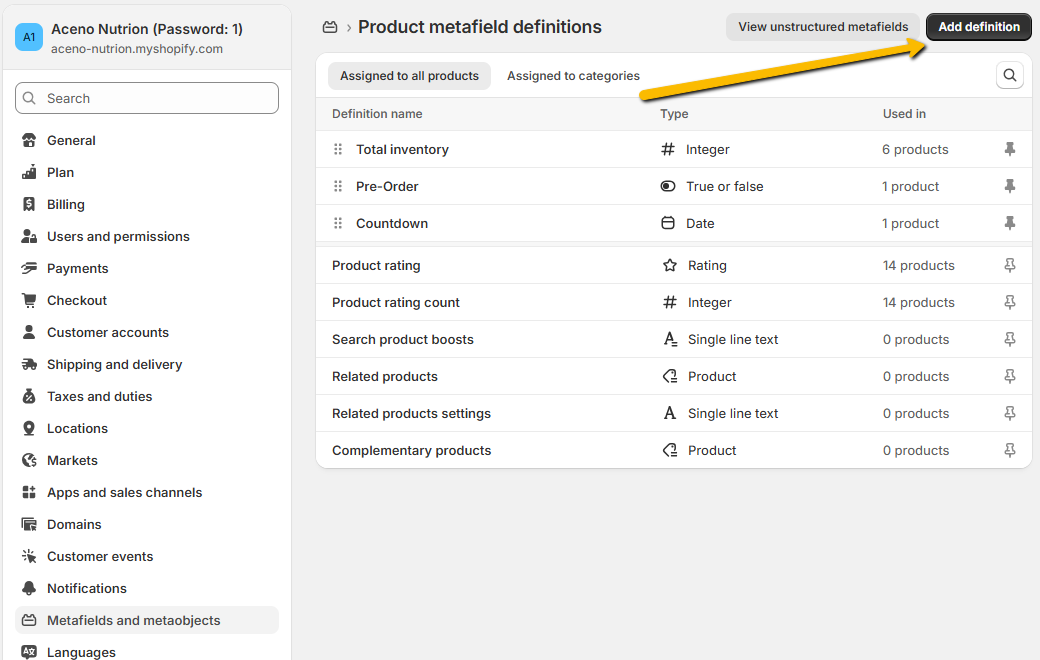
Task: Focus the settings Search field
Action: (147, 98)
